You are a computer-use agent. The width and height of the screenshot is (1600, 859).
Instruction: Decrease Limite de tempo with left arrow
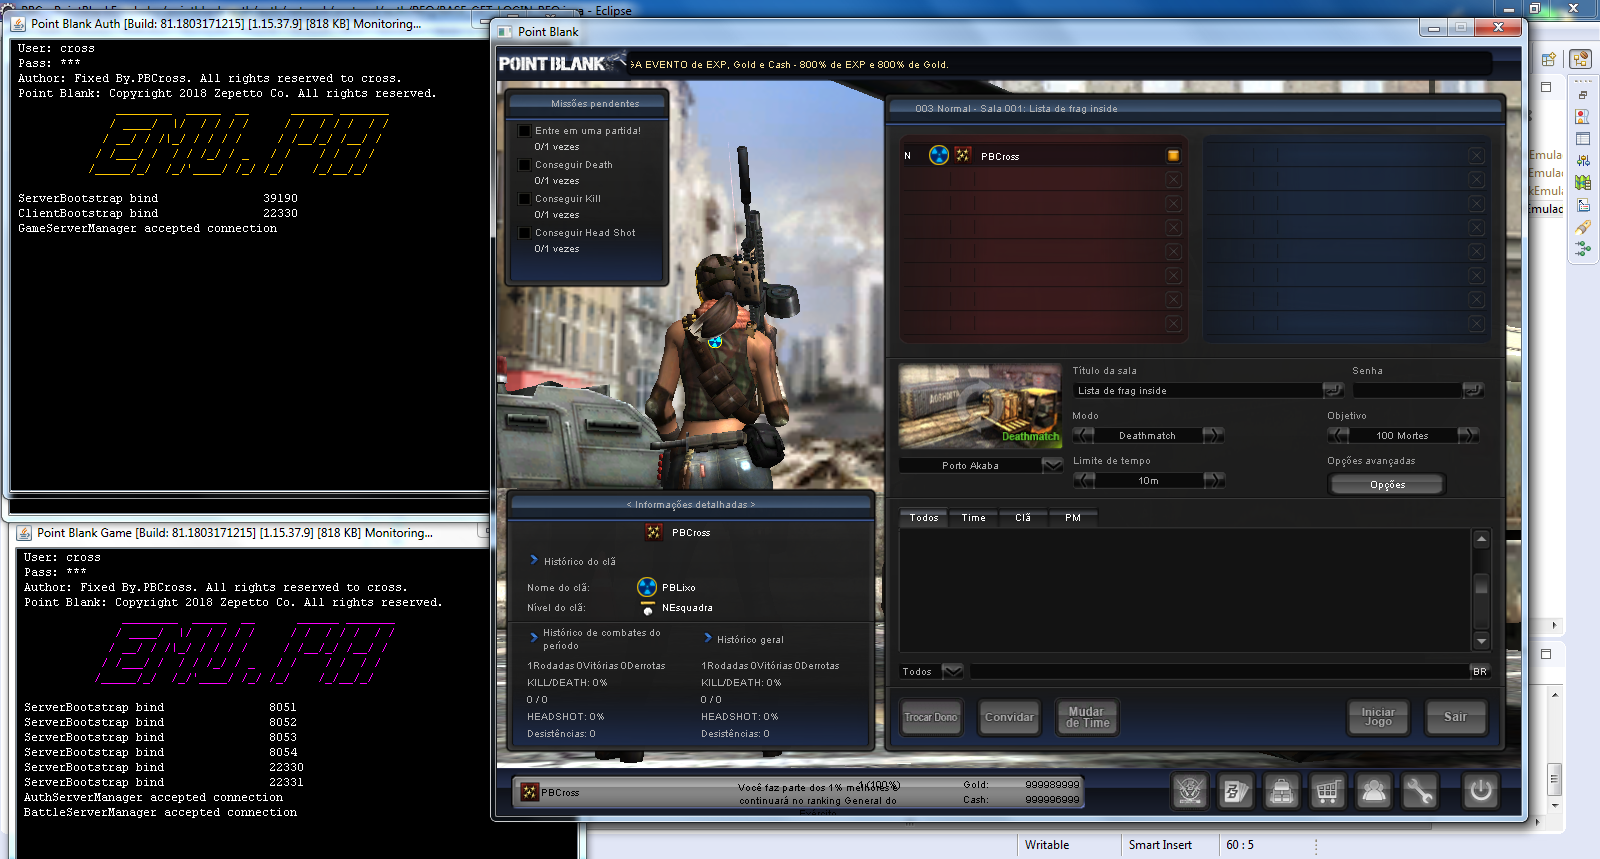coord(1084,480)
